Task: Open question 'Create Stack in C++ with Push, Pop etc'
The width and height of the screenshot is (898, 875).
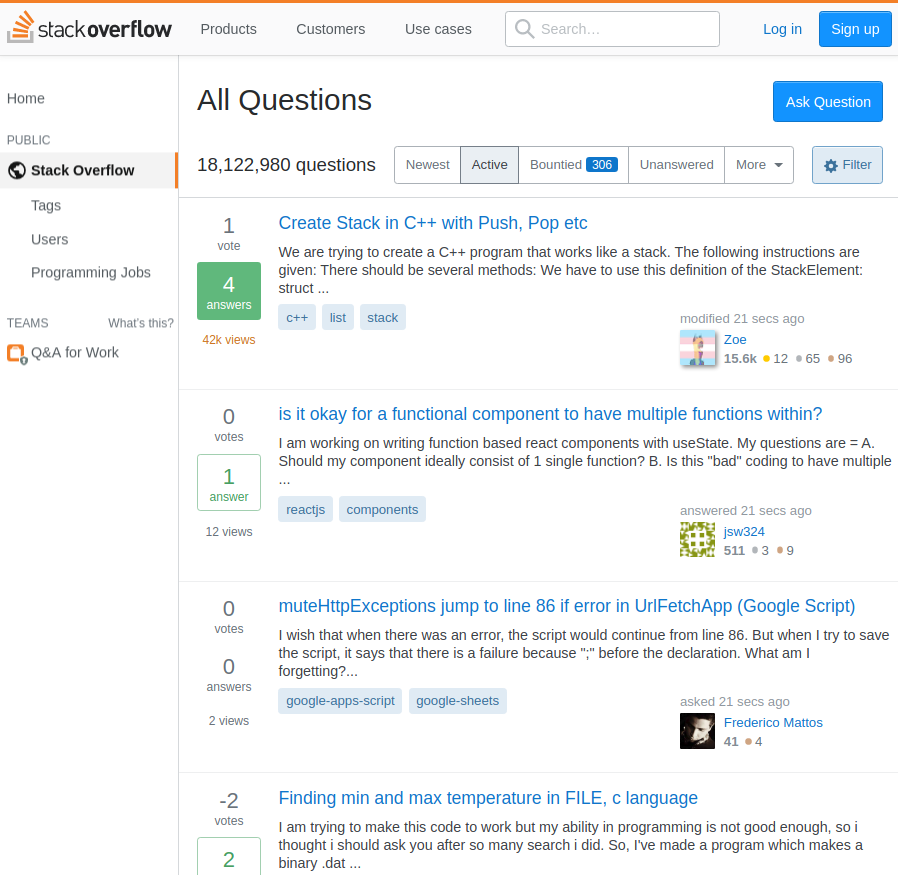Action: coord(433,223)
